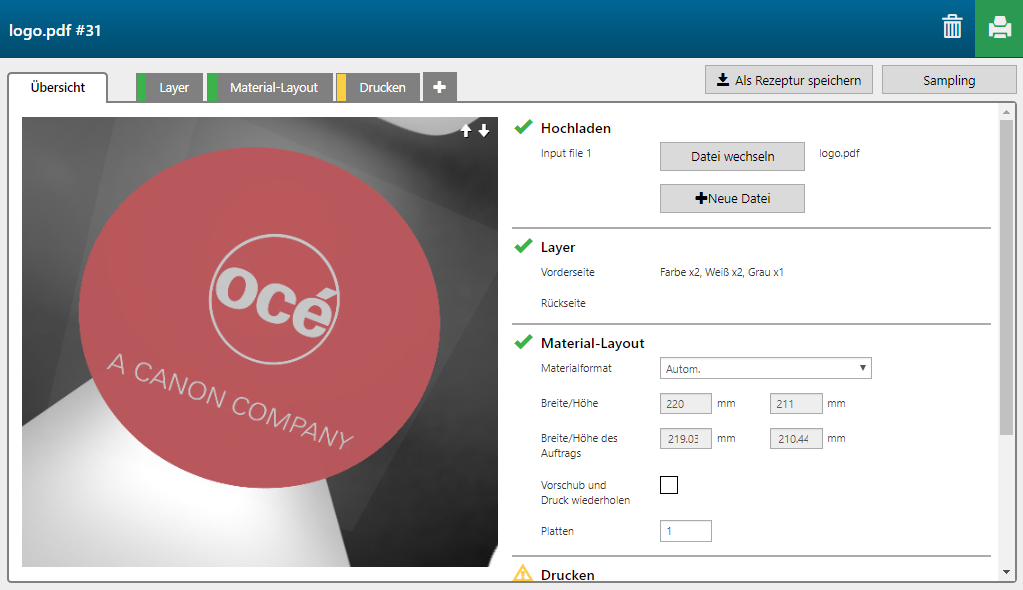Click the Layer section heading
Viewport: 1023px width, 590px height.
click(x=558, y=247)
